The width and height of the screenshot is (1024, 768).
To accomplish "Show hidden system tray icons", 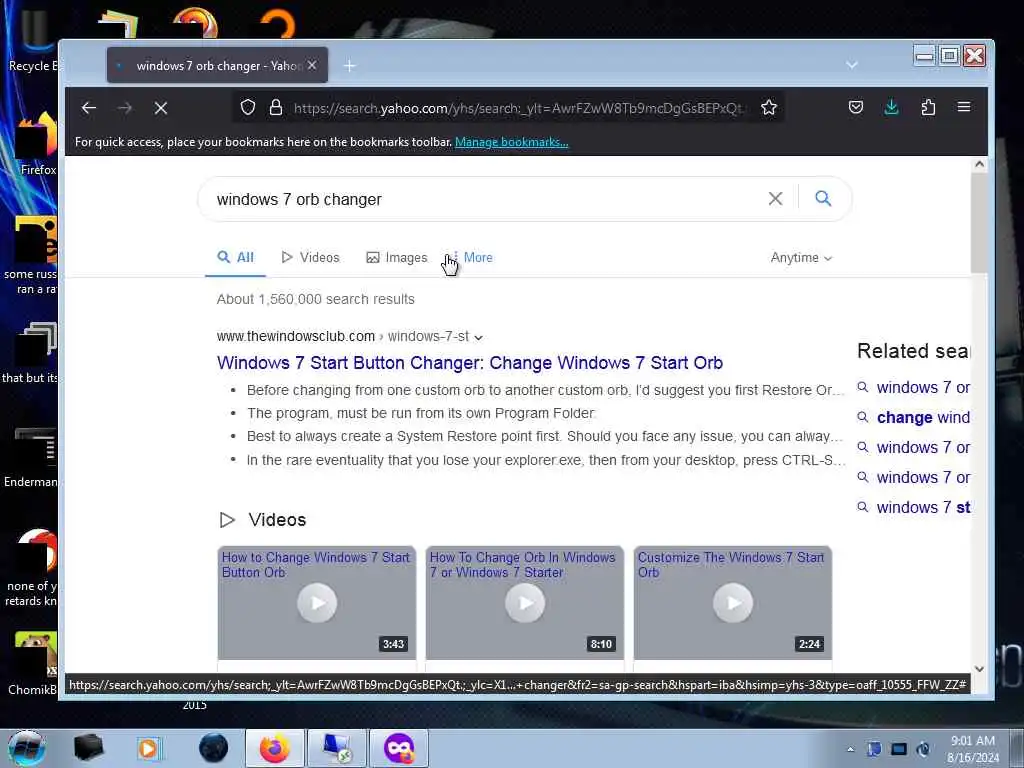I will [850, 750].
